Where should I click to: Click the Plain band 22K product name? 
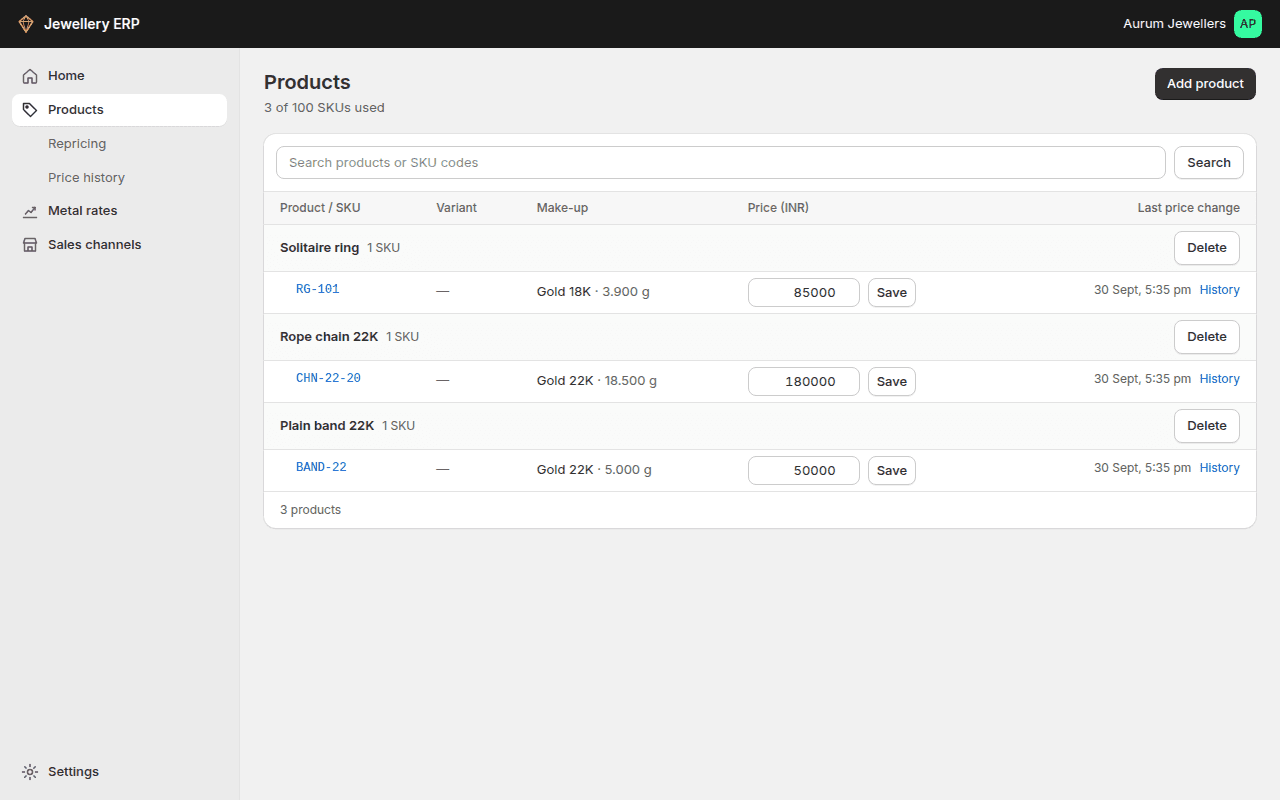tap(327, 426)
